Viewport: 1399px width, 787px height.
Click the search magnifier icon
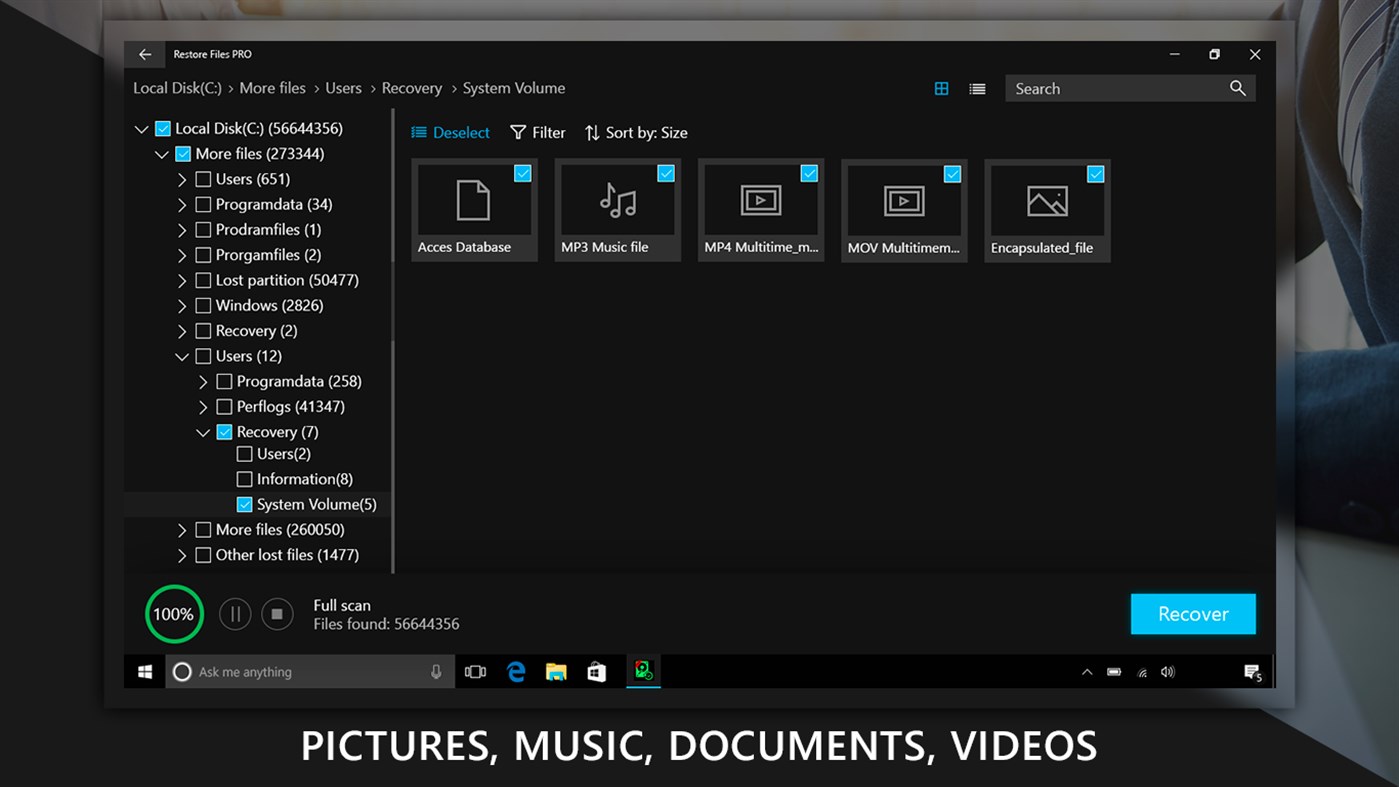pyautogui.click(x=1237, y=88)
